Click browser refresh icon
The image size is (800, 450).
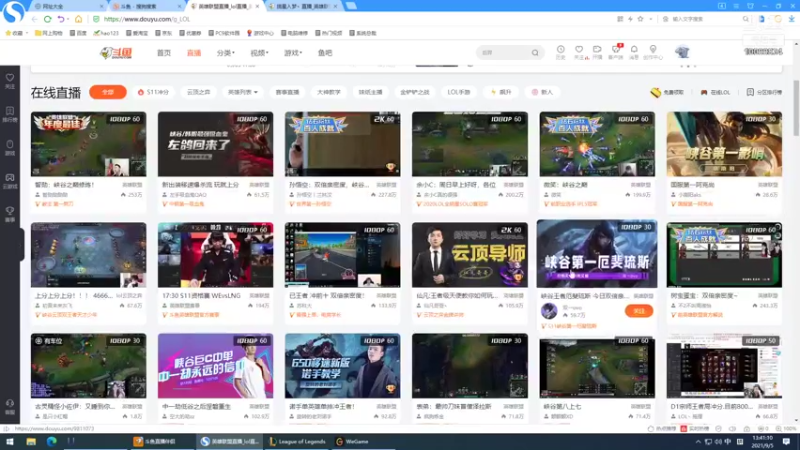(47, 19)
